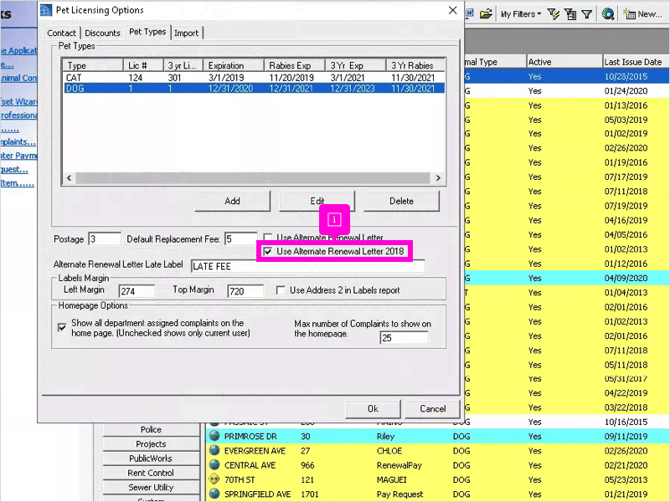Screen dimensions: 670x502
Task: Select the SPRINGFIELD AVE row
Action: (438, 494)
